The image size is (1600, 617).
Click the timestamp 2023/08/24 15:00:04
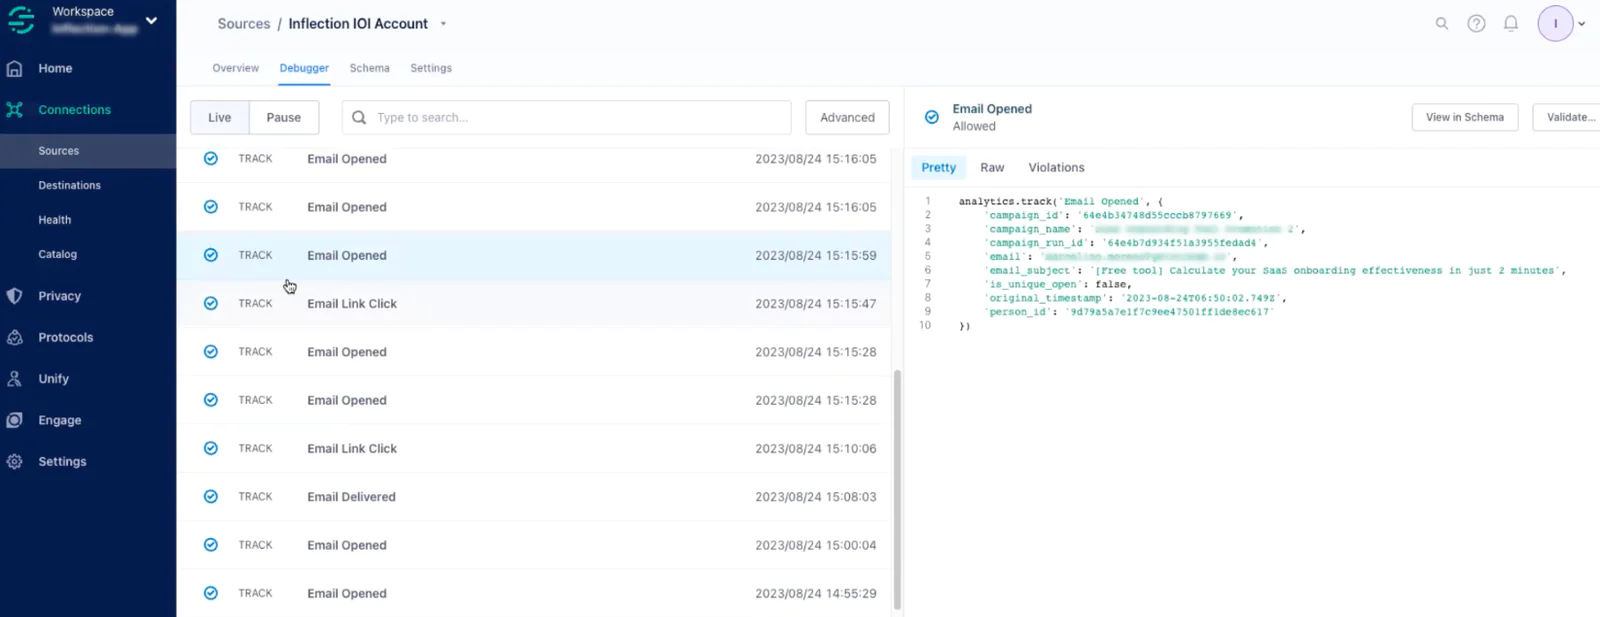pyautogui.click(x=816, y=546)
